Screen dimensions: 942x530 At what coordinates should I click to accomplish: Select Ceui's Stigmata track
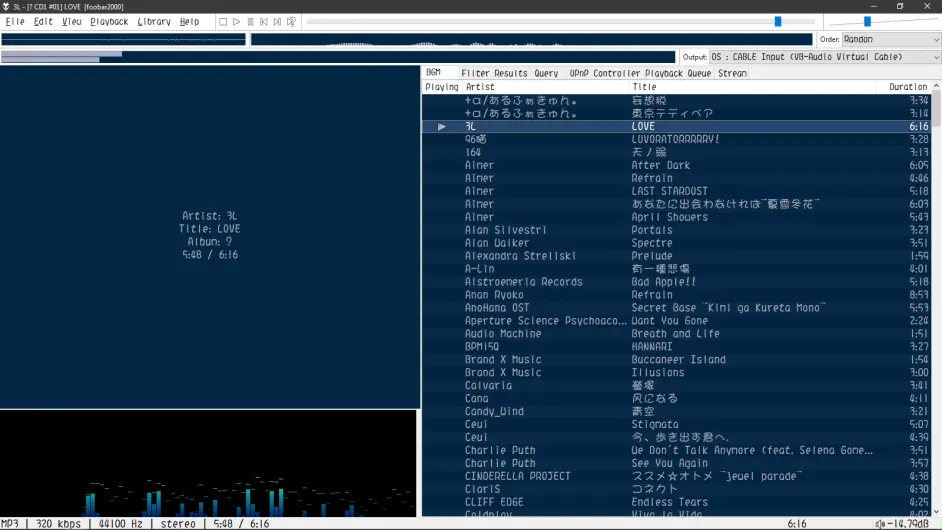click(676, 424)
